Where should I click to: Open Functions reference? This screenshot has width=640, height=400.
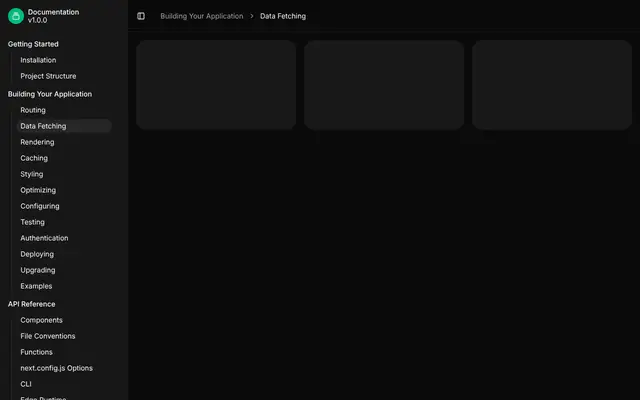(36, 352)
